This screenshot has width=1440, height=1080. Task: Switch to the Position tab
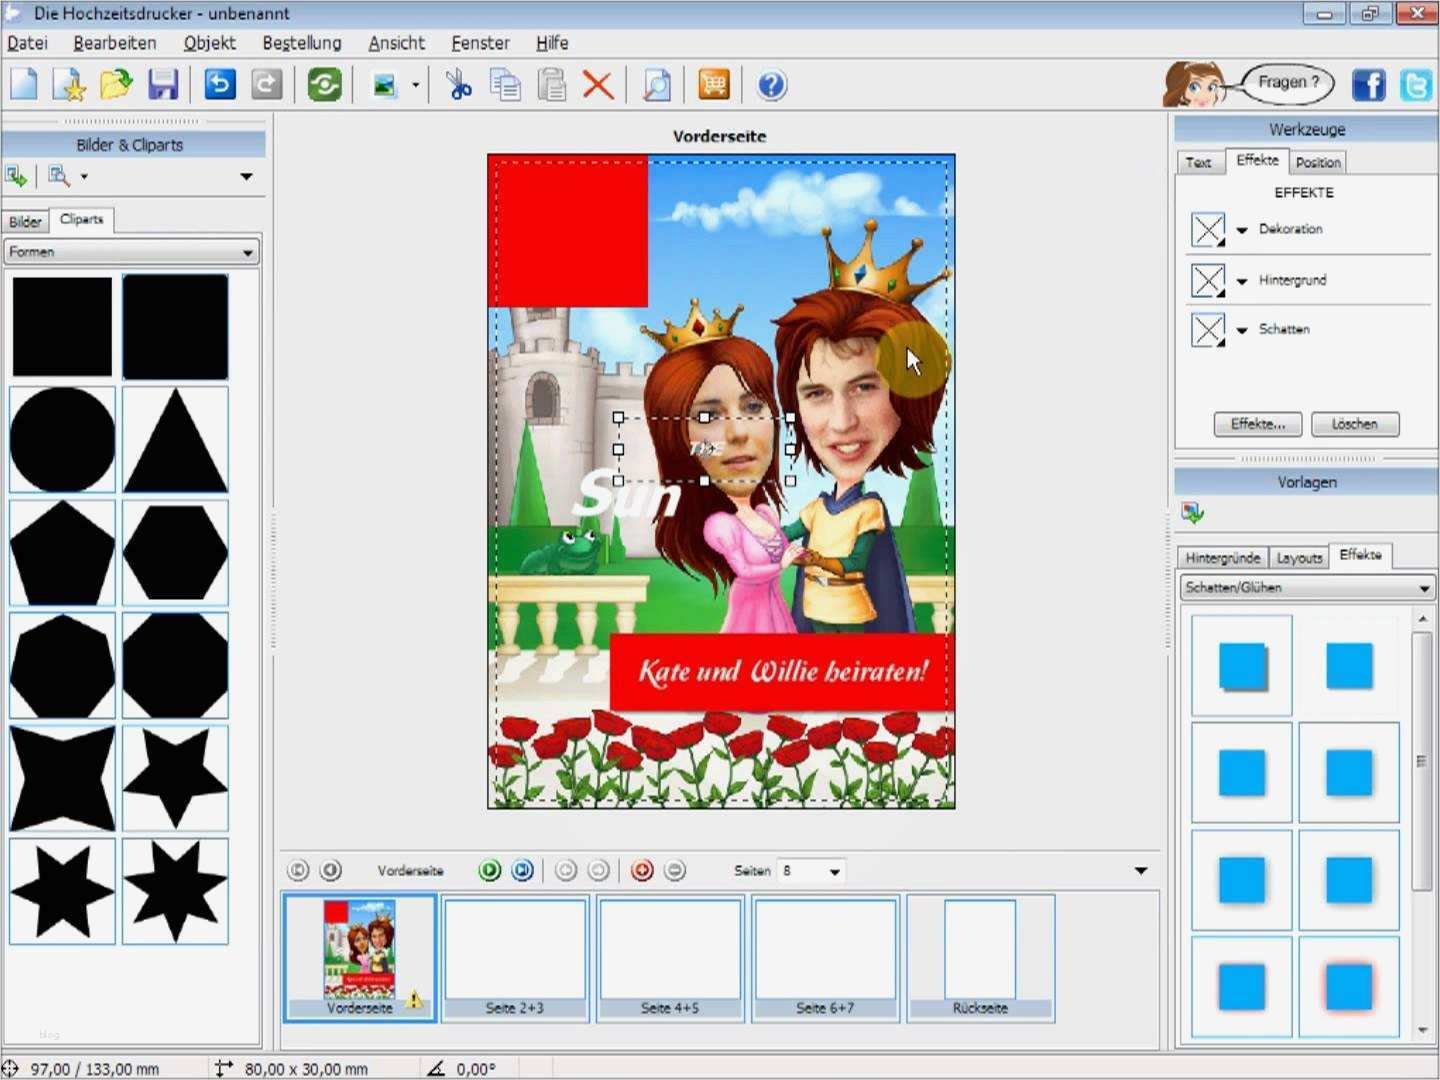(x=1317, y=162)
